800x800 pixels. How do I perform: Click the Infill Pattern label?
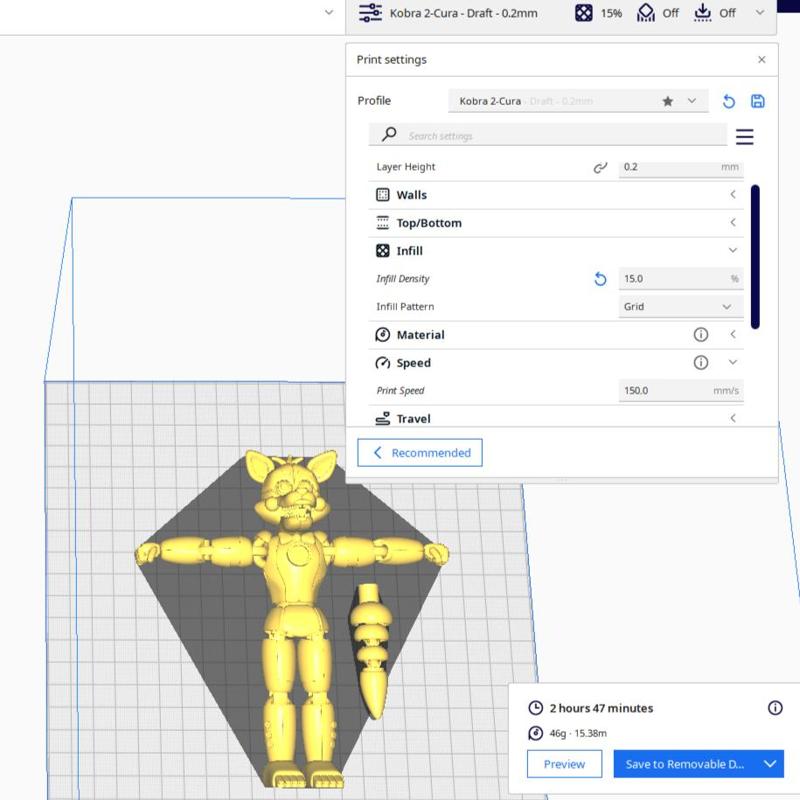405,307
